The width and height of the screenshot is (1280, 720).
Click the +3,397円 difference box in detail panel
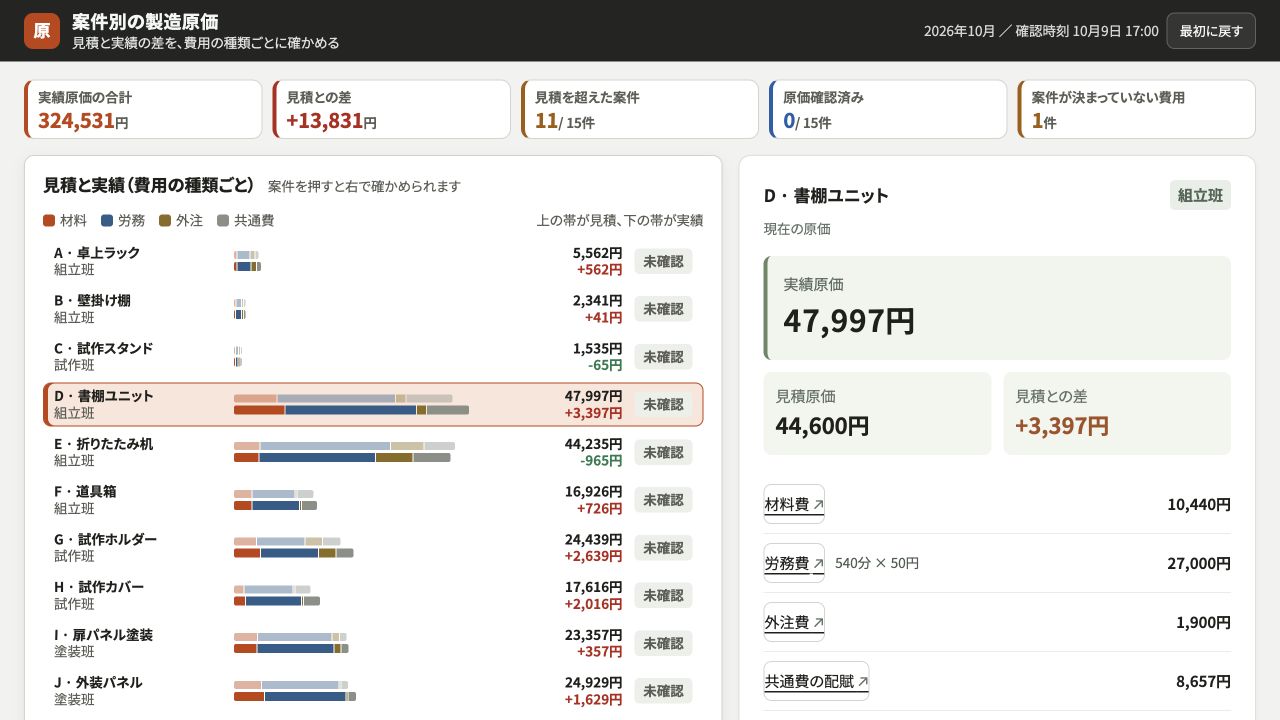(1117, 414)
